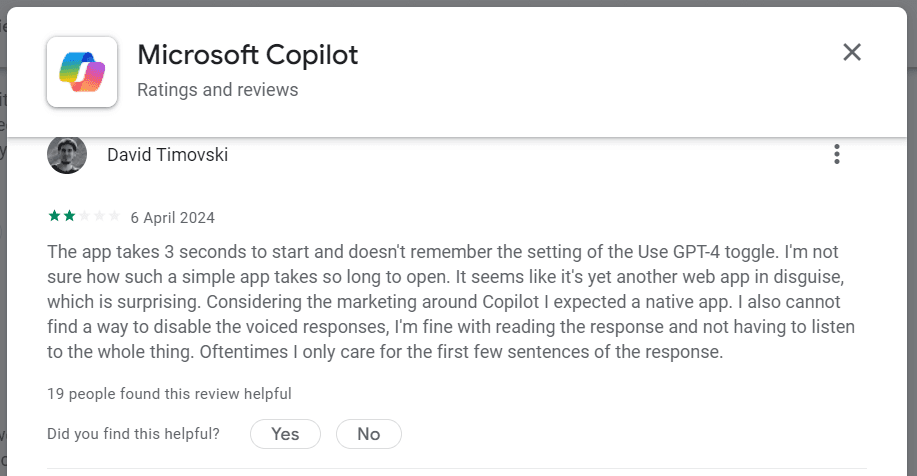Viewport: 917px width, 476px height.
Task: Click the second green star of the rating
Action: click(x=68, y=216)
